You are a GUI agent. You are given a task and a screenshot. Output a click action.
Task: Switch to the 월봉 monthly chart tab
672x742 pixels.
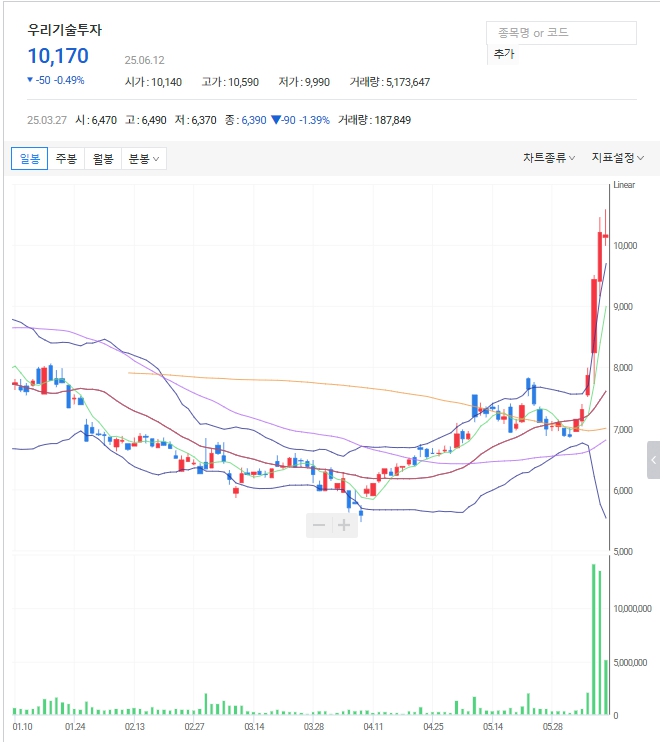(103, 159)
